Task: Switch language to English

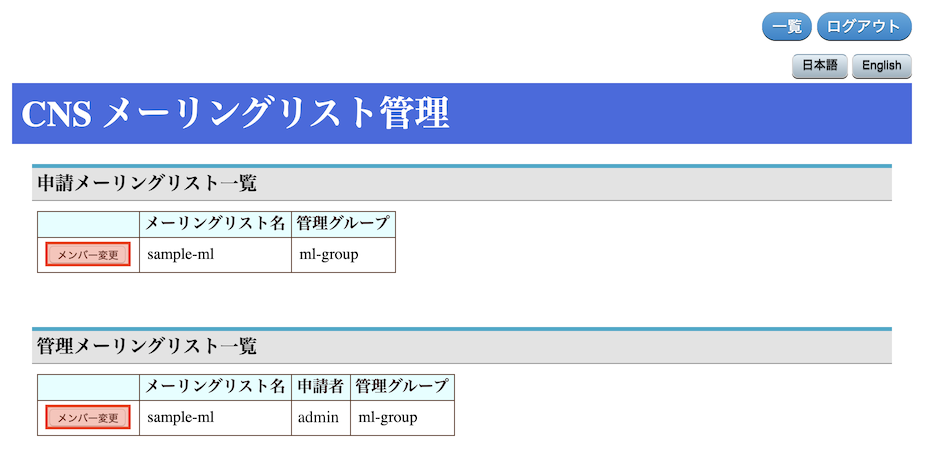Action: (881, 66)
